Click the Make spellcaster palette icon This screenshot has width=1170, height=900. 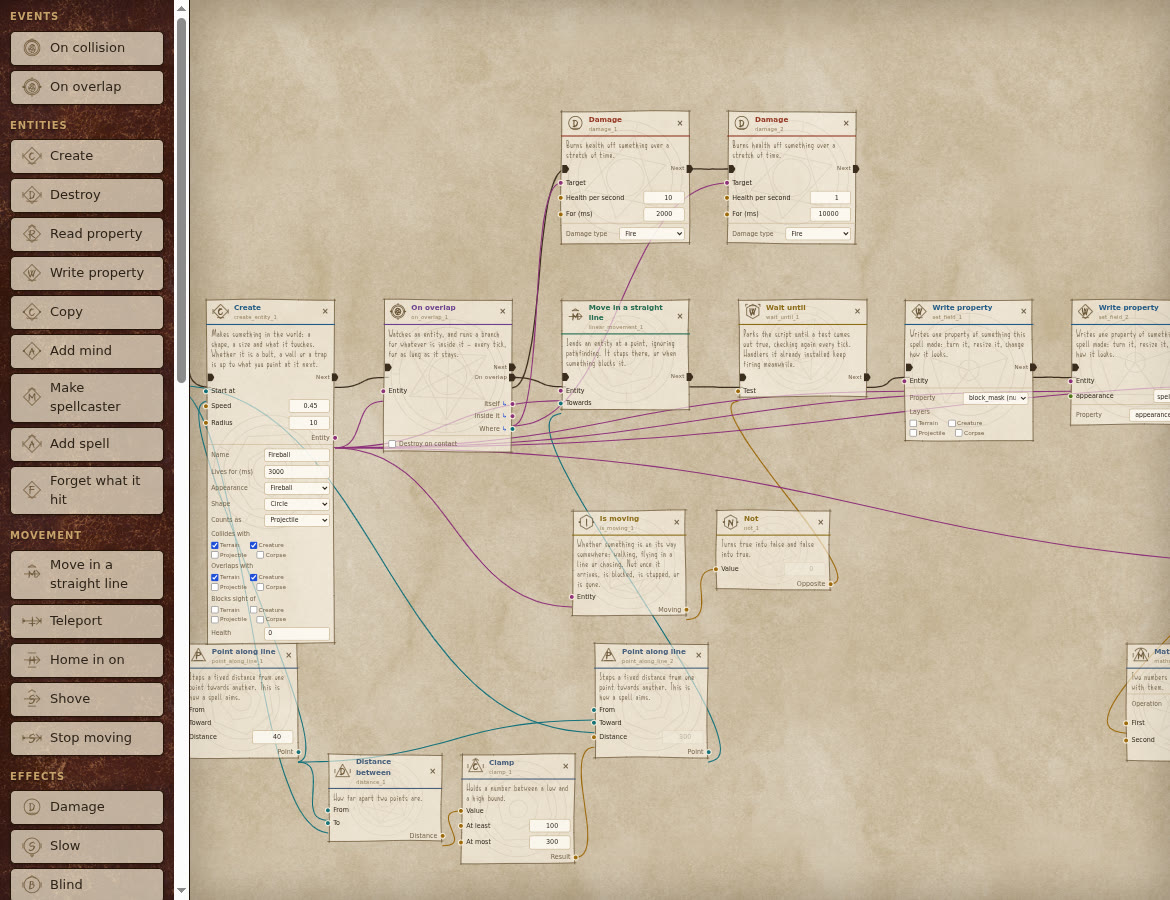32,397
